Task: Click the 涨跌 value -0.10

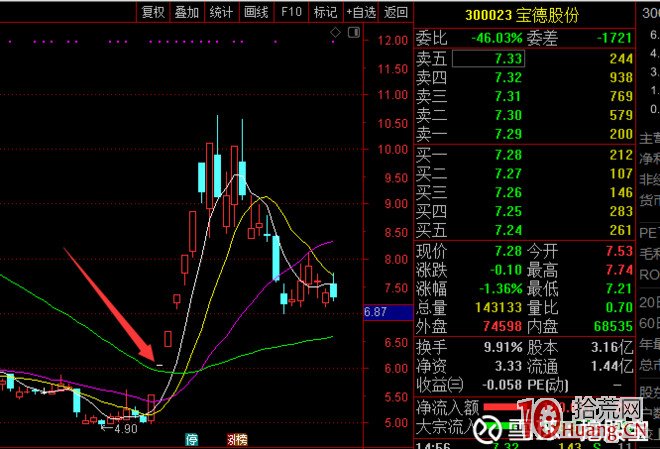Action: pos(506,270)
